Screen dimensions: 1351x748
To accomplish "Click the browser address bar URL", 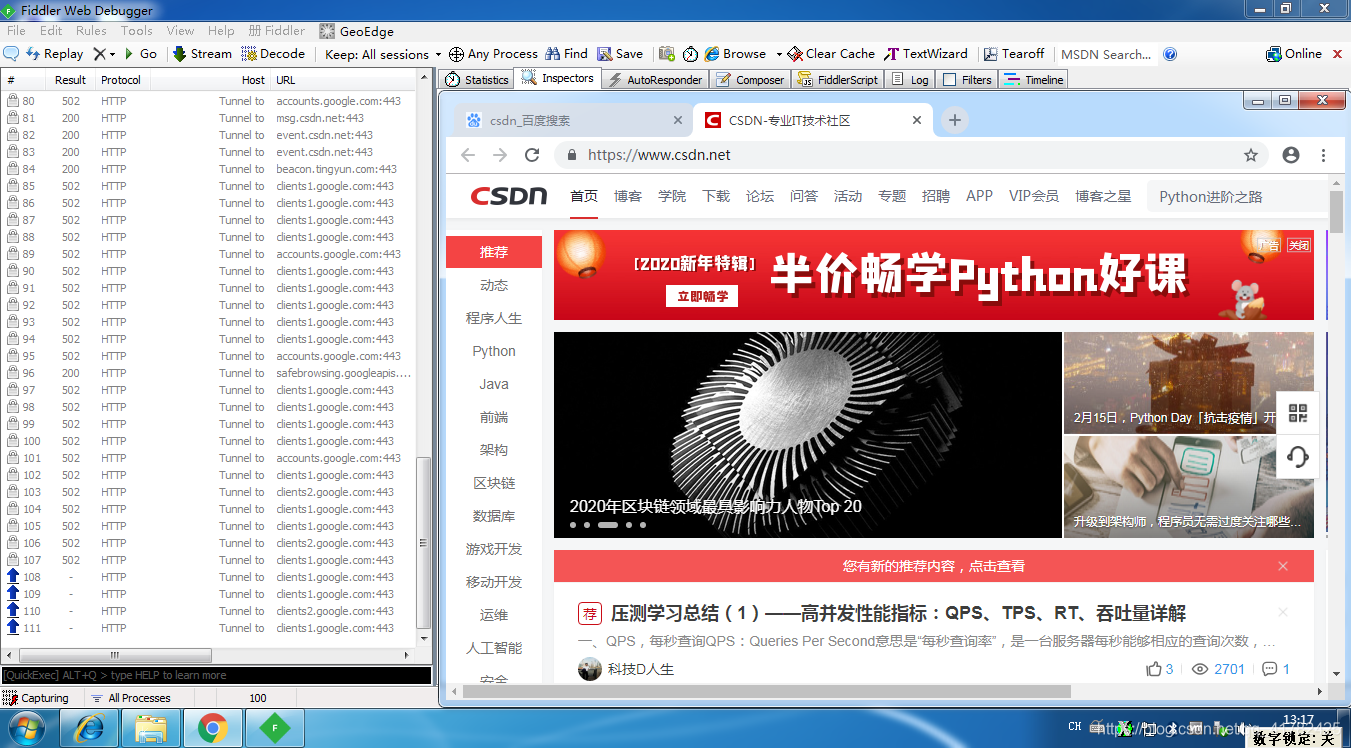I will 659,155.
